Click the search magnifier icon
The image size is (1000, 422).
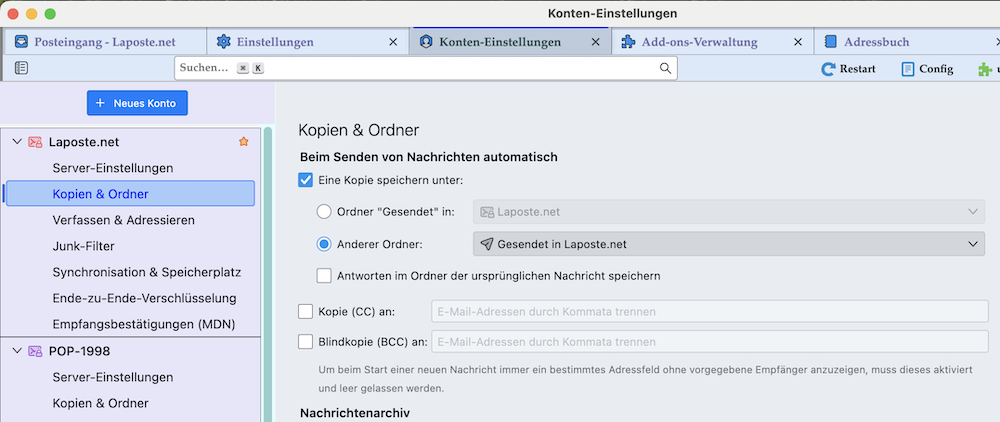[x=665, y=68]
